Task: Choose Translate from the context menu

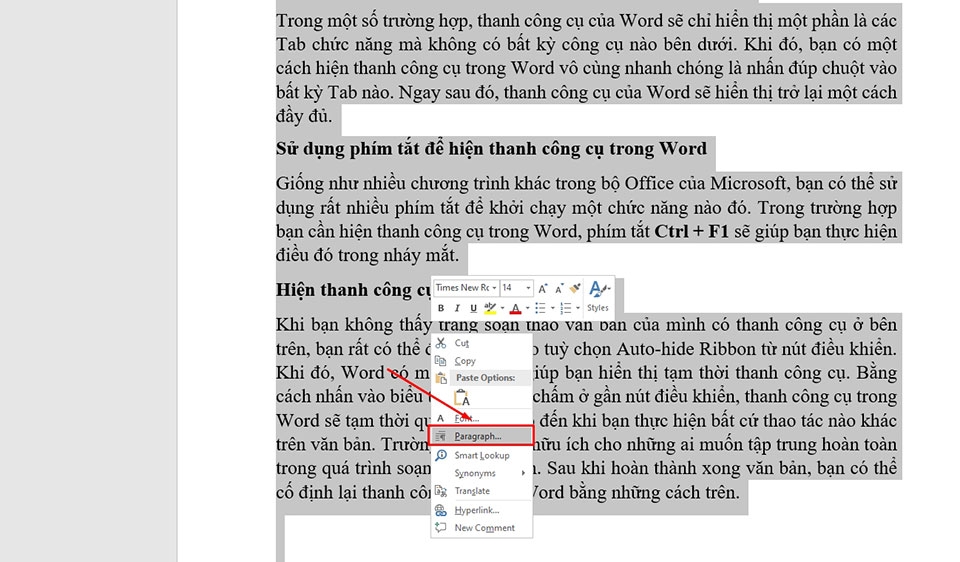Action: pos(481,491)
